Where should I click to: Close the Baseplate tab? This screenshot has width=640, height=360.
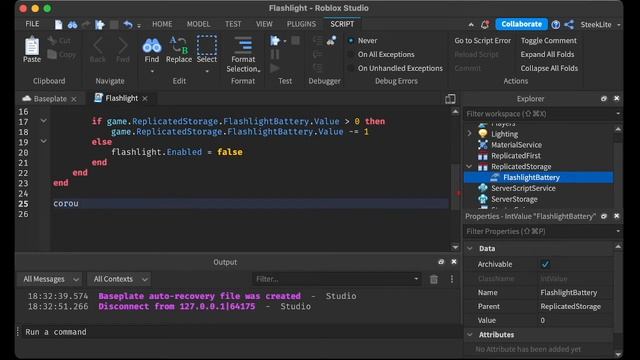[x=73, y=99]
